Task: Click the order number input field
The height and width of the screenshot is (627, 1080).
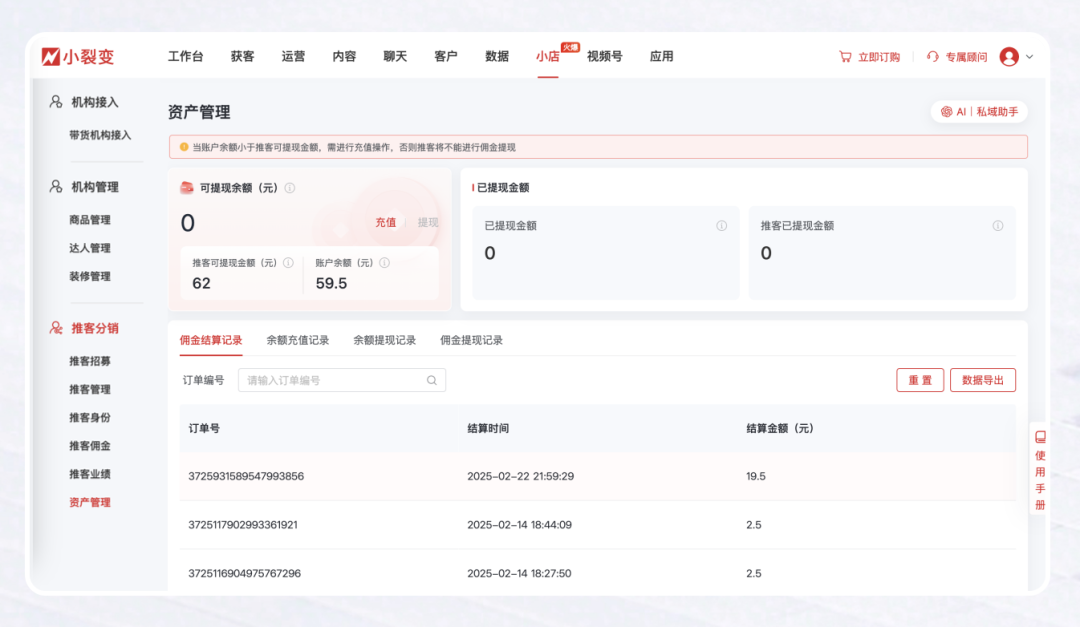Action: [x=330, y=380]
